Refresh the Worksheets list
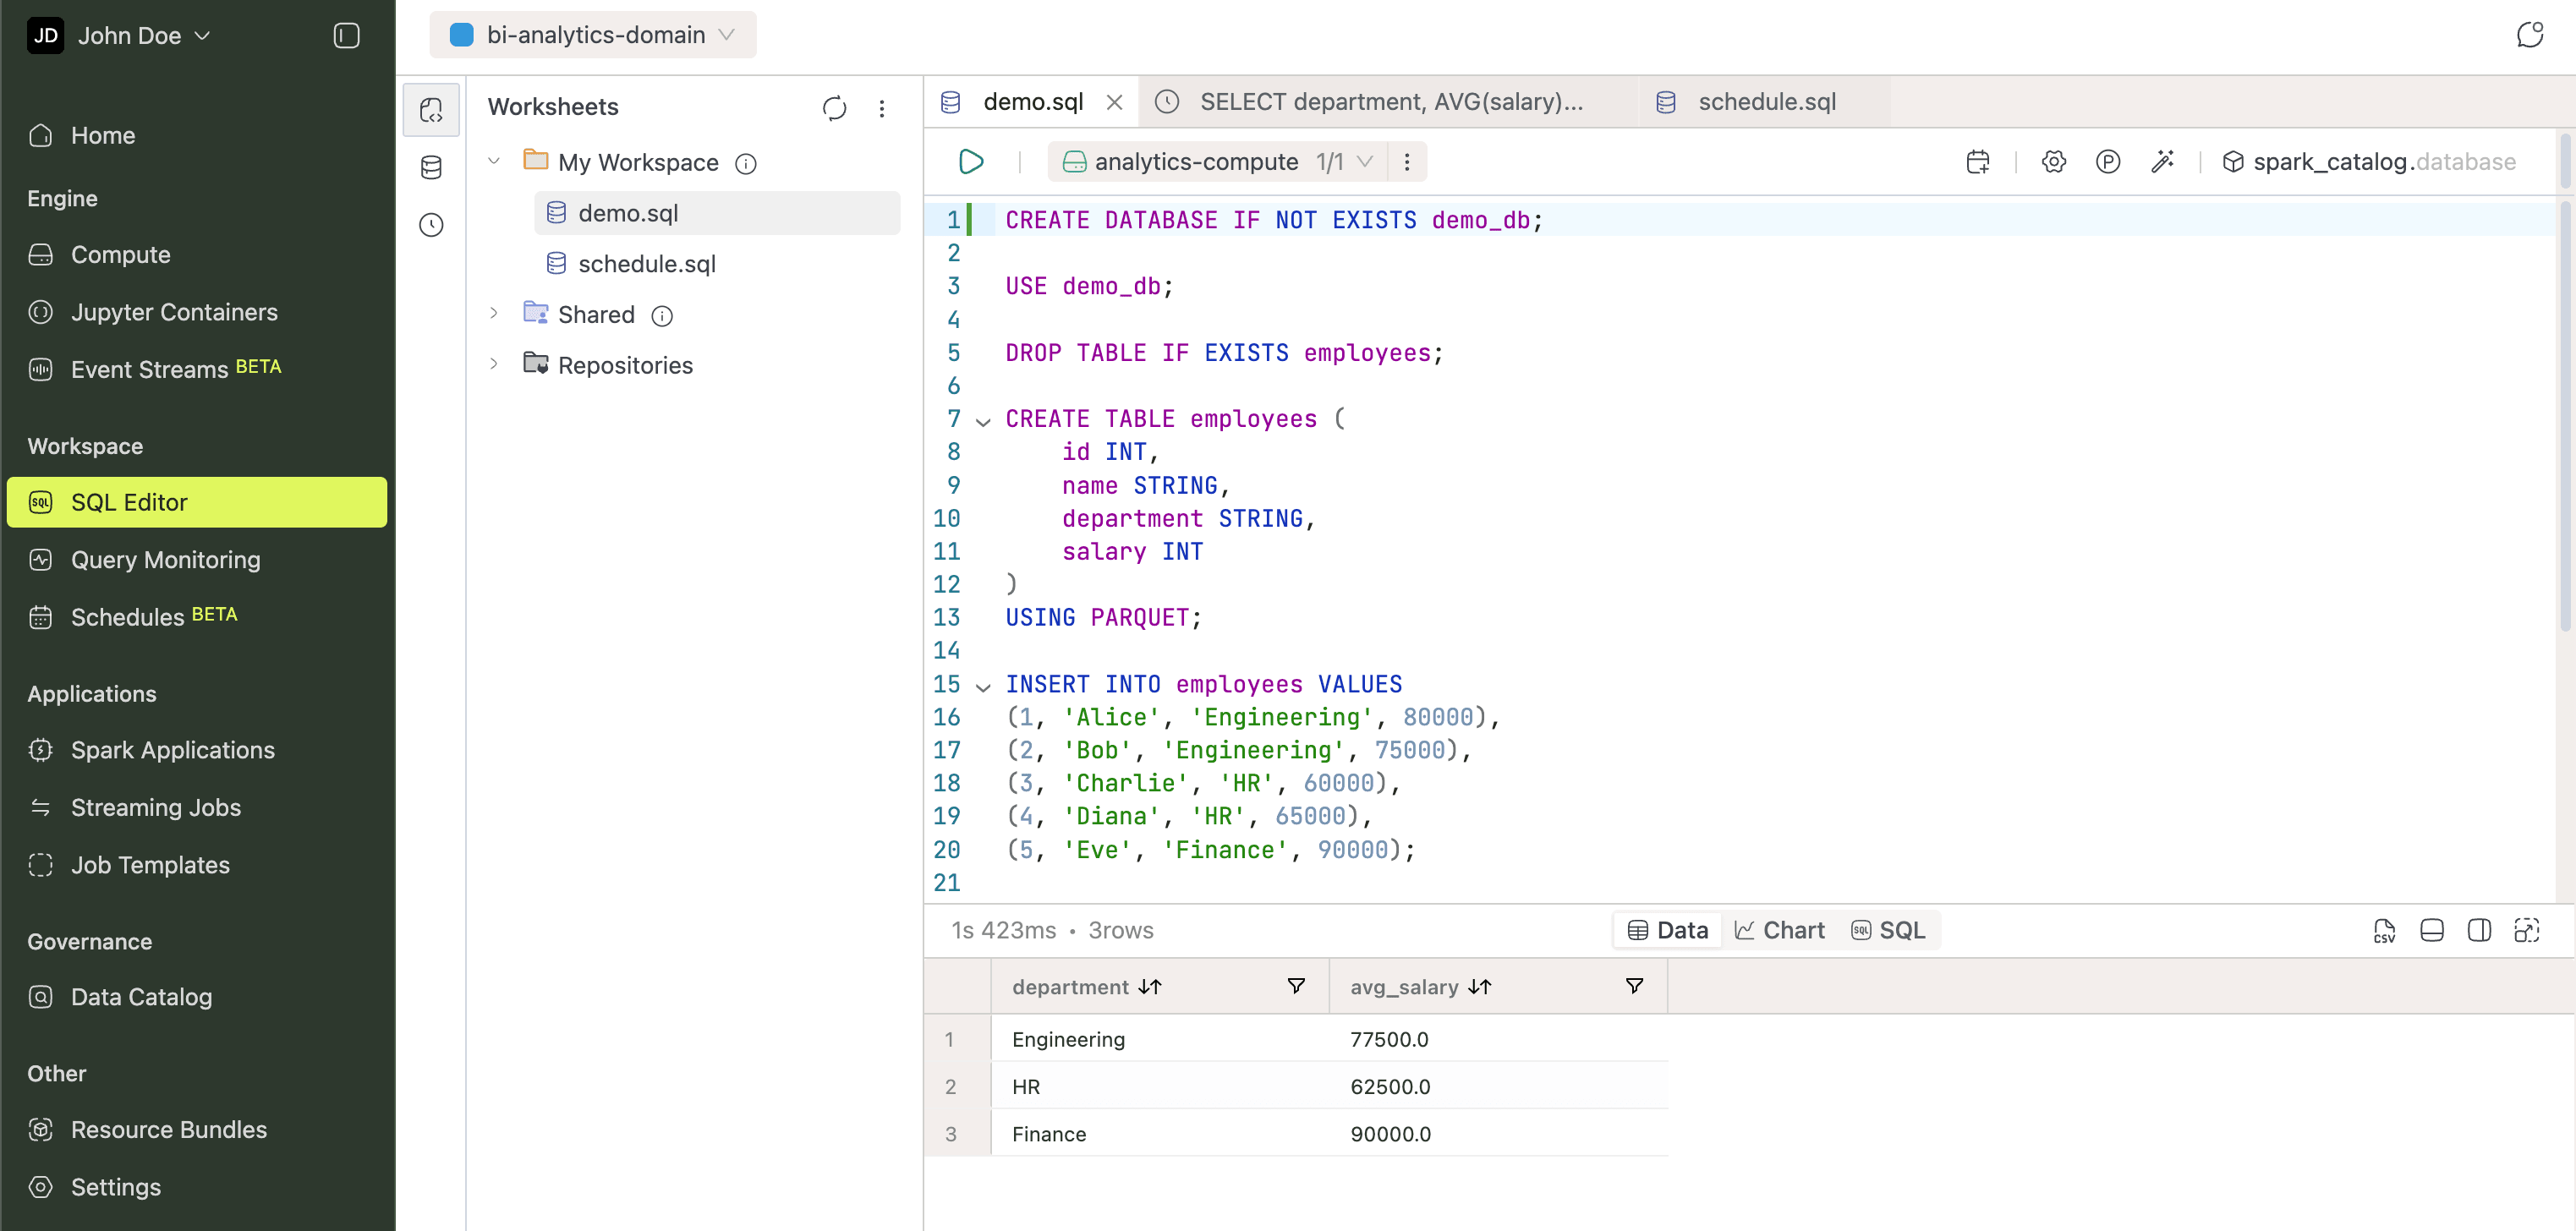Image resolution: width=2576 pixels, height=1231 pixels. [834, 108]
